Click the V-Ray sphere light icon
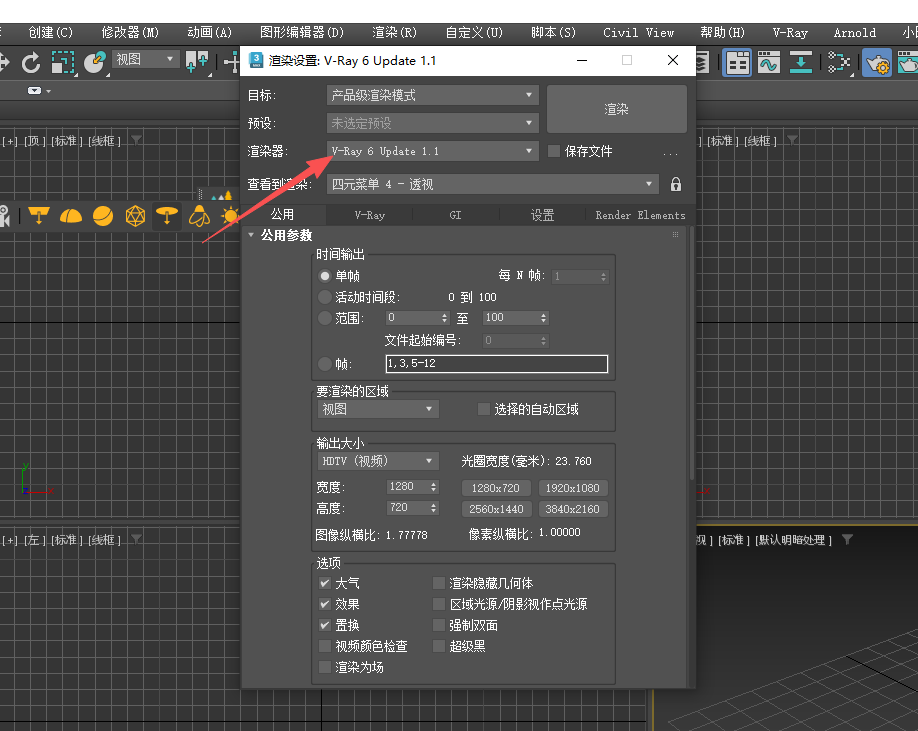 click(x=103, y=216)
